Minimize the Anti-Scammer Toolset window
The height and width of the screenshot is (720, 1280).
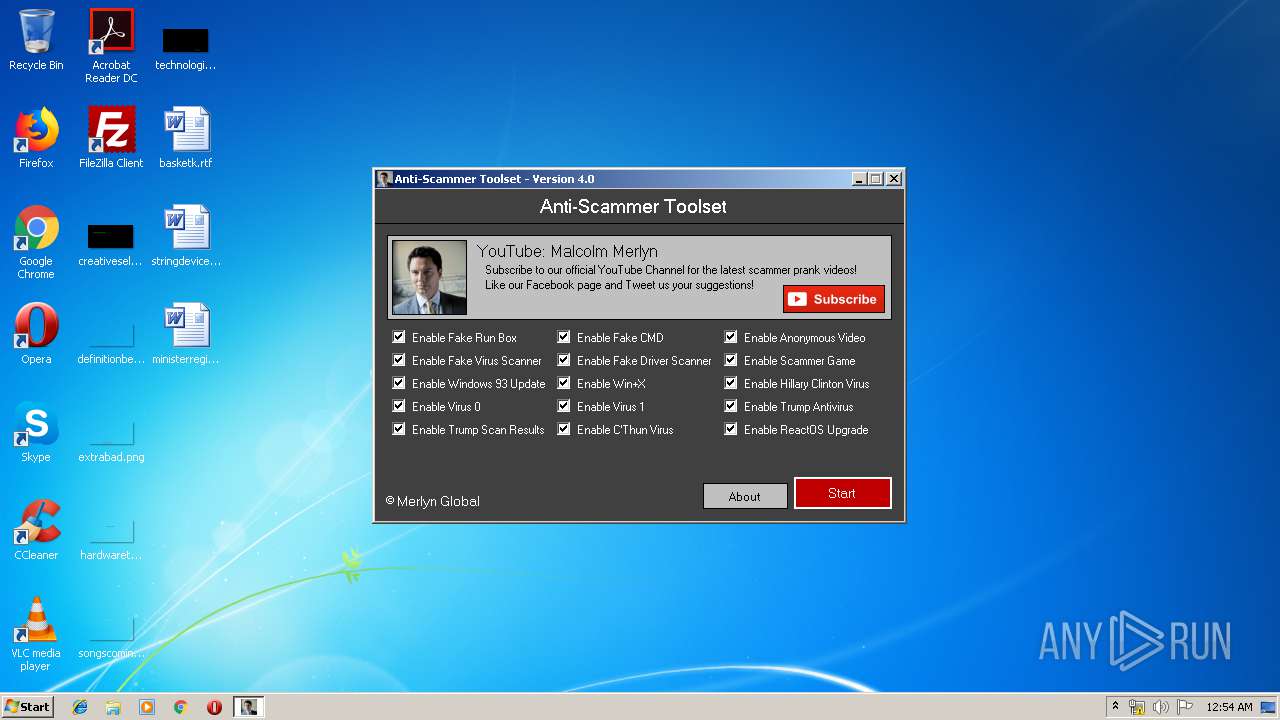click(858, 179)
